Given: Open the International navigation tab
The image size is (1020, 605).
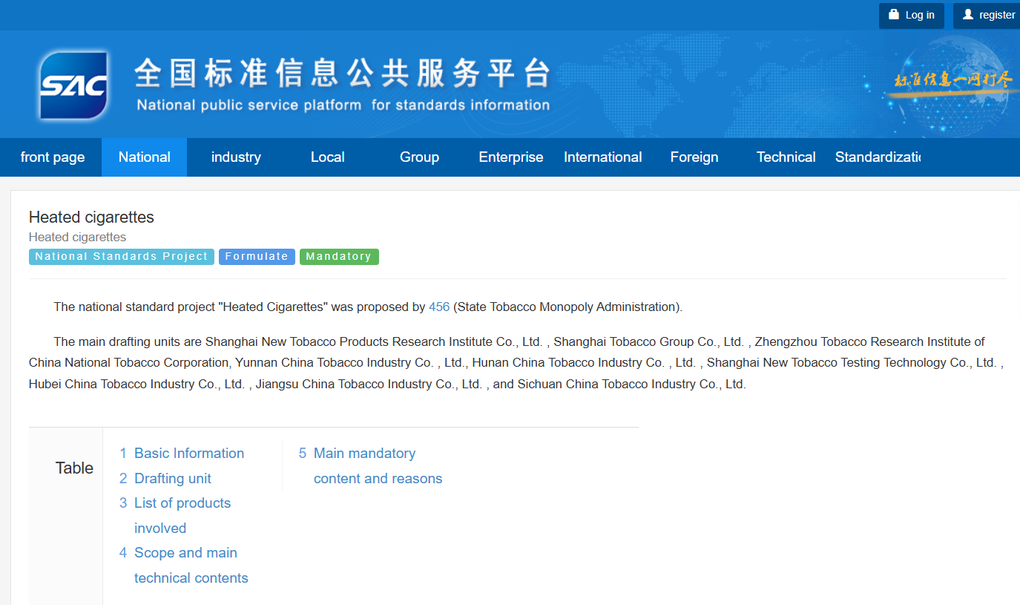Looking at the screenshot, I should pos(602,157).
